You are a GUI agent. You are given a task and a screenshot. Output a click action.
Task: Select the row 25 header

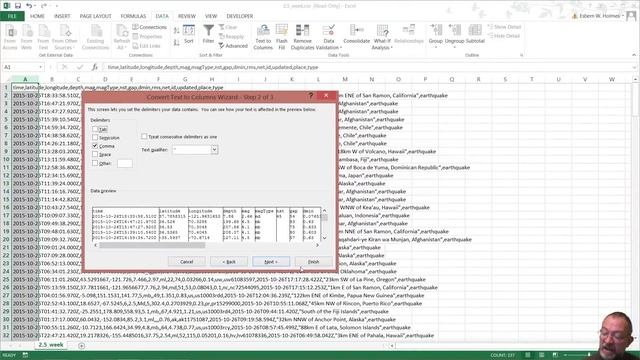pos(6,280)
